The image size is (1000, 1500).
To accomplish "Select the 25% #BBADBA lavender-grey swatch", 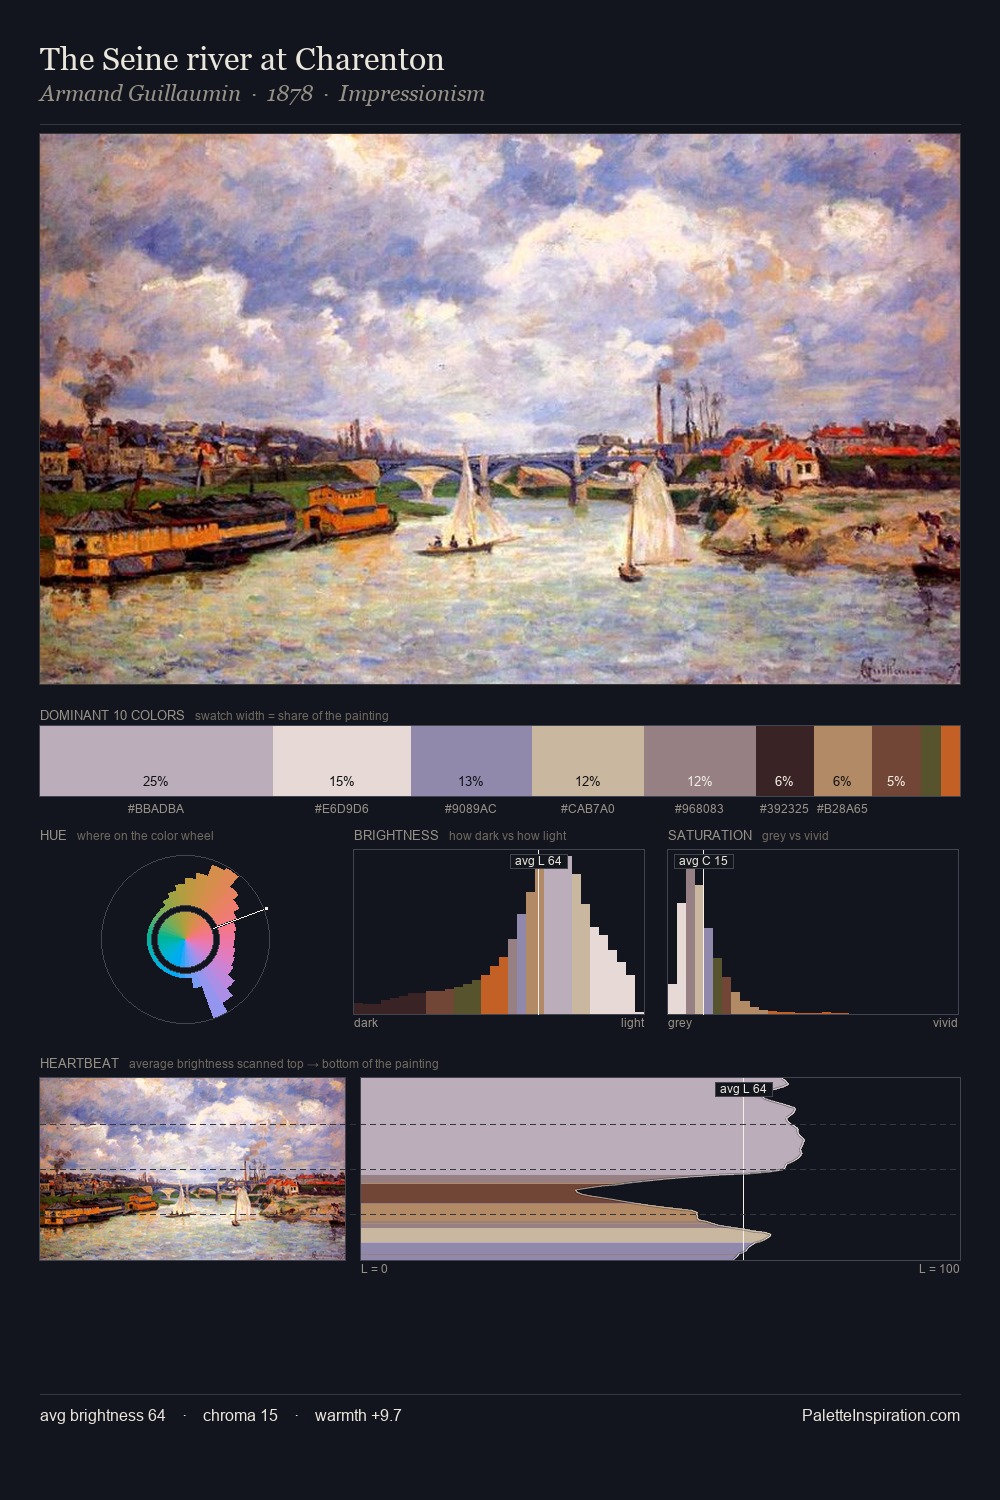I will [156, 761].
